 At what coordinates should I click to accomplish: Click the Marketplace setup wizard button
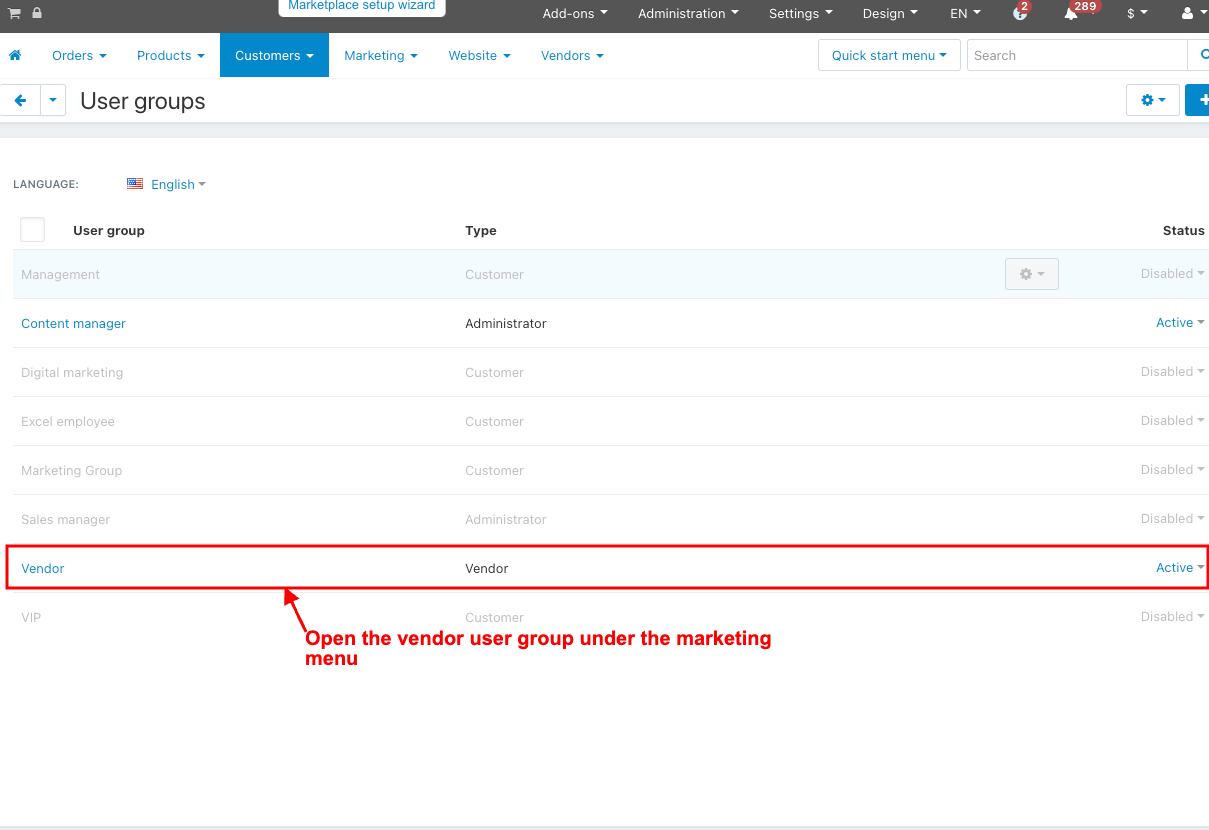tap(361, 6)
